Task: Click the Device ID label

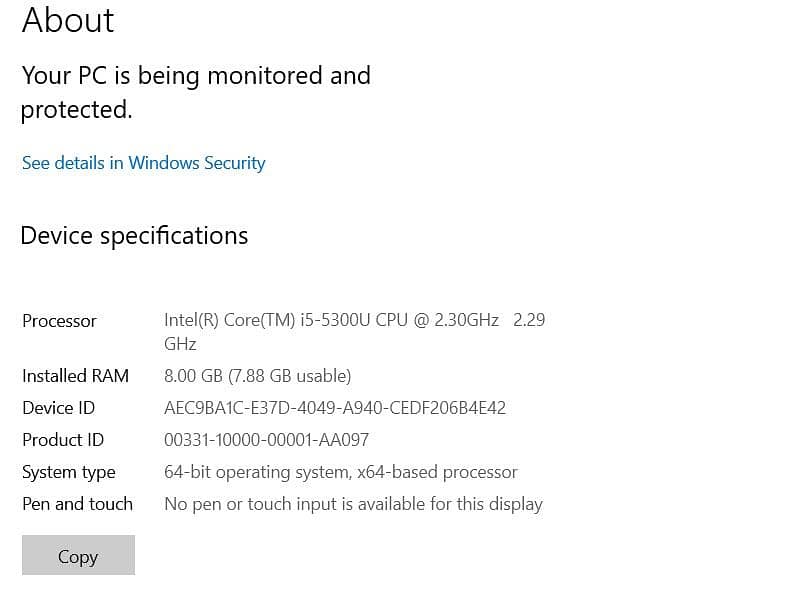Action: [58, 408]
